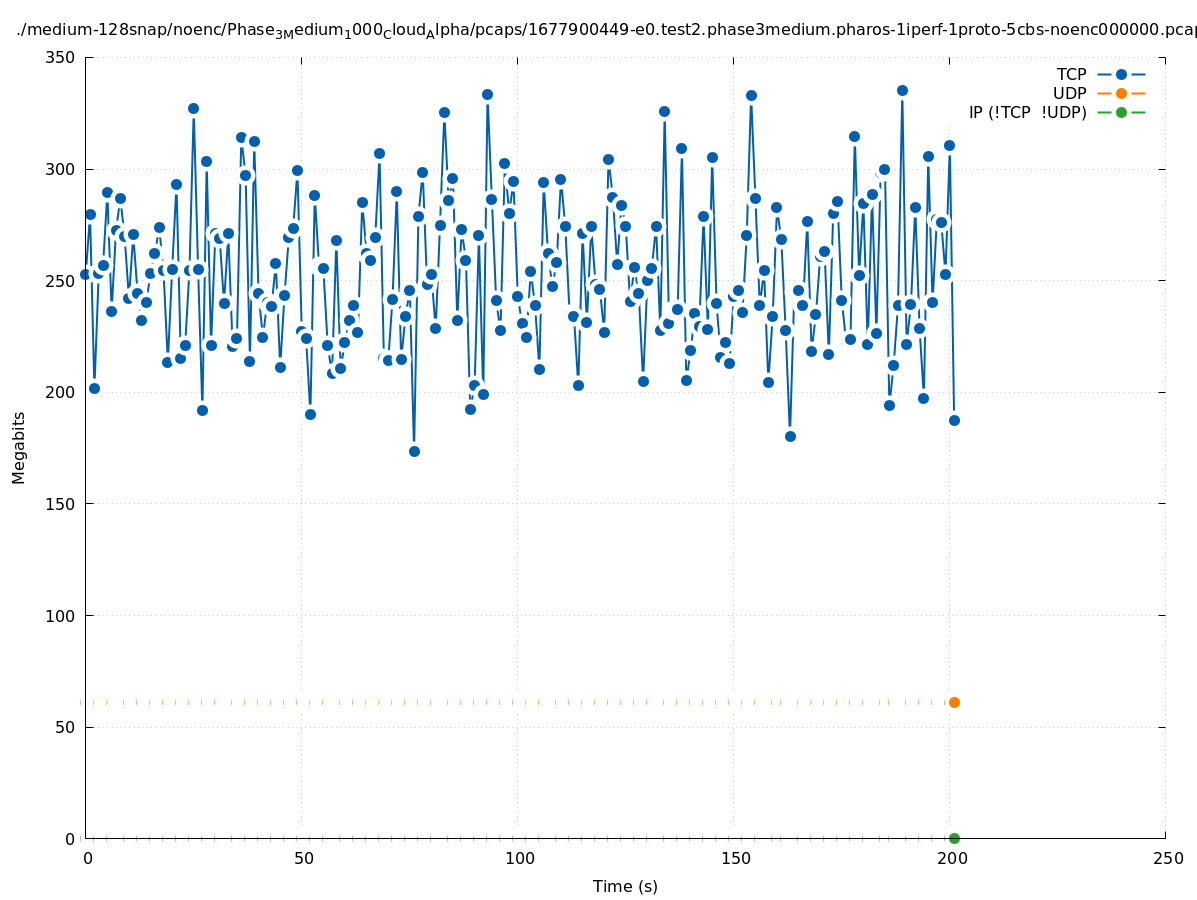Toggle the UDP legend label
Screen dimensions: 1197x900
[x=1069, y=94]
